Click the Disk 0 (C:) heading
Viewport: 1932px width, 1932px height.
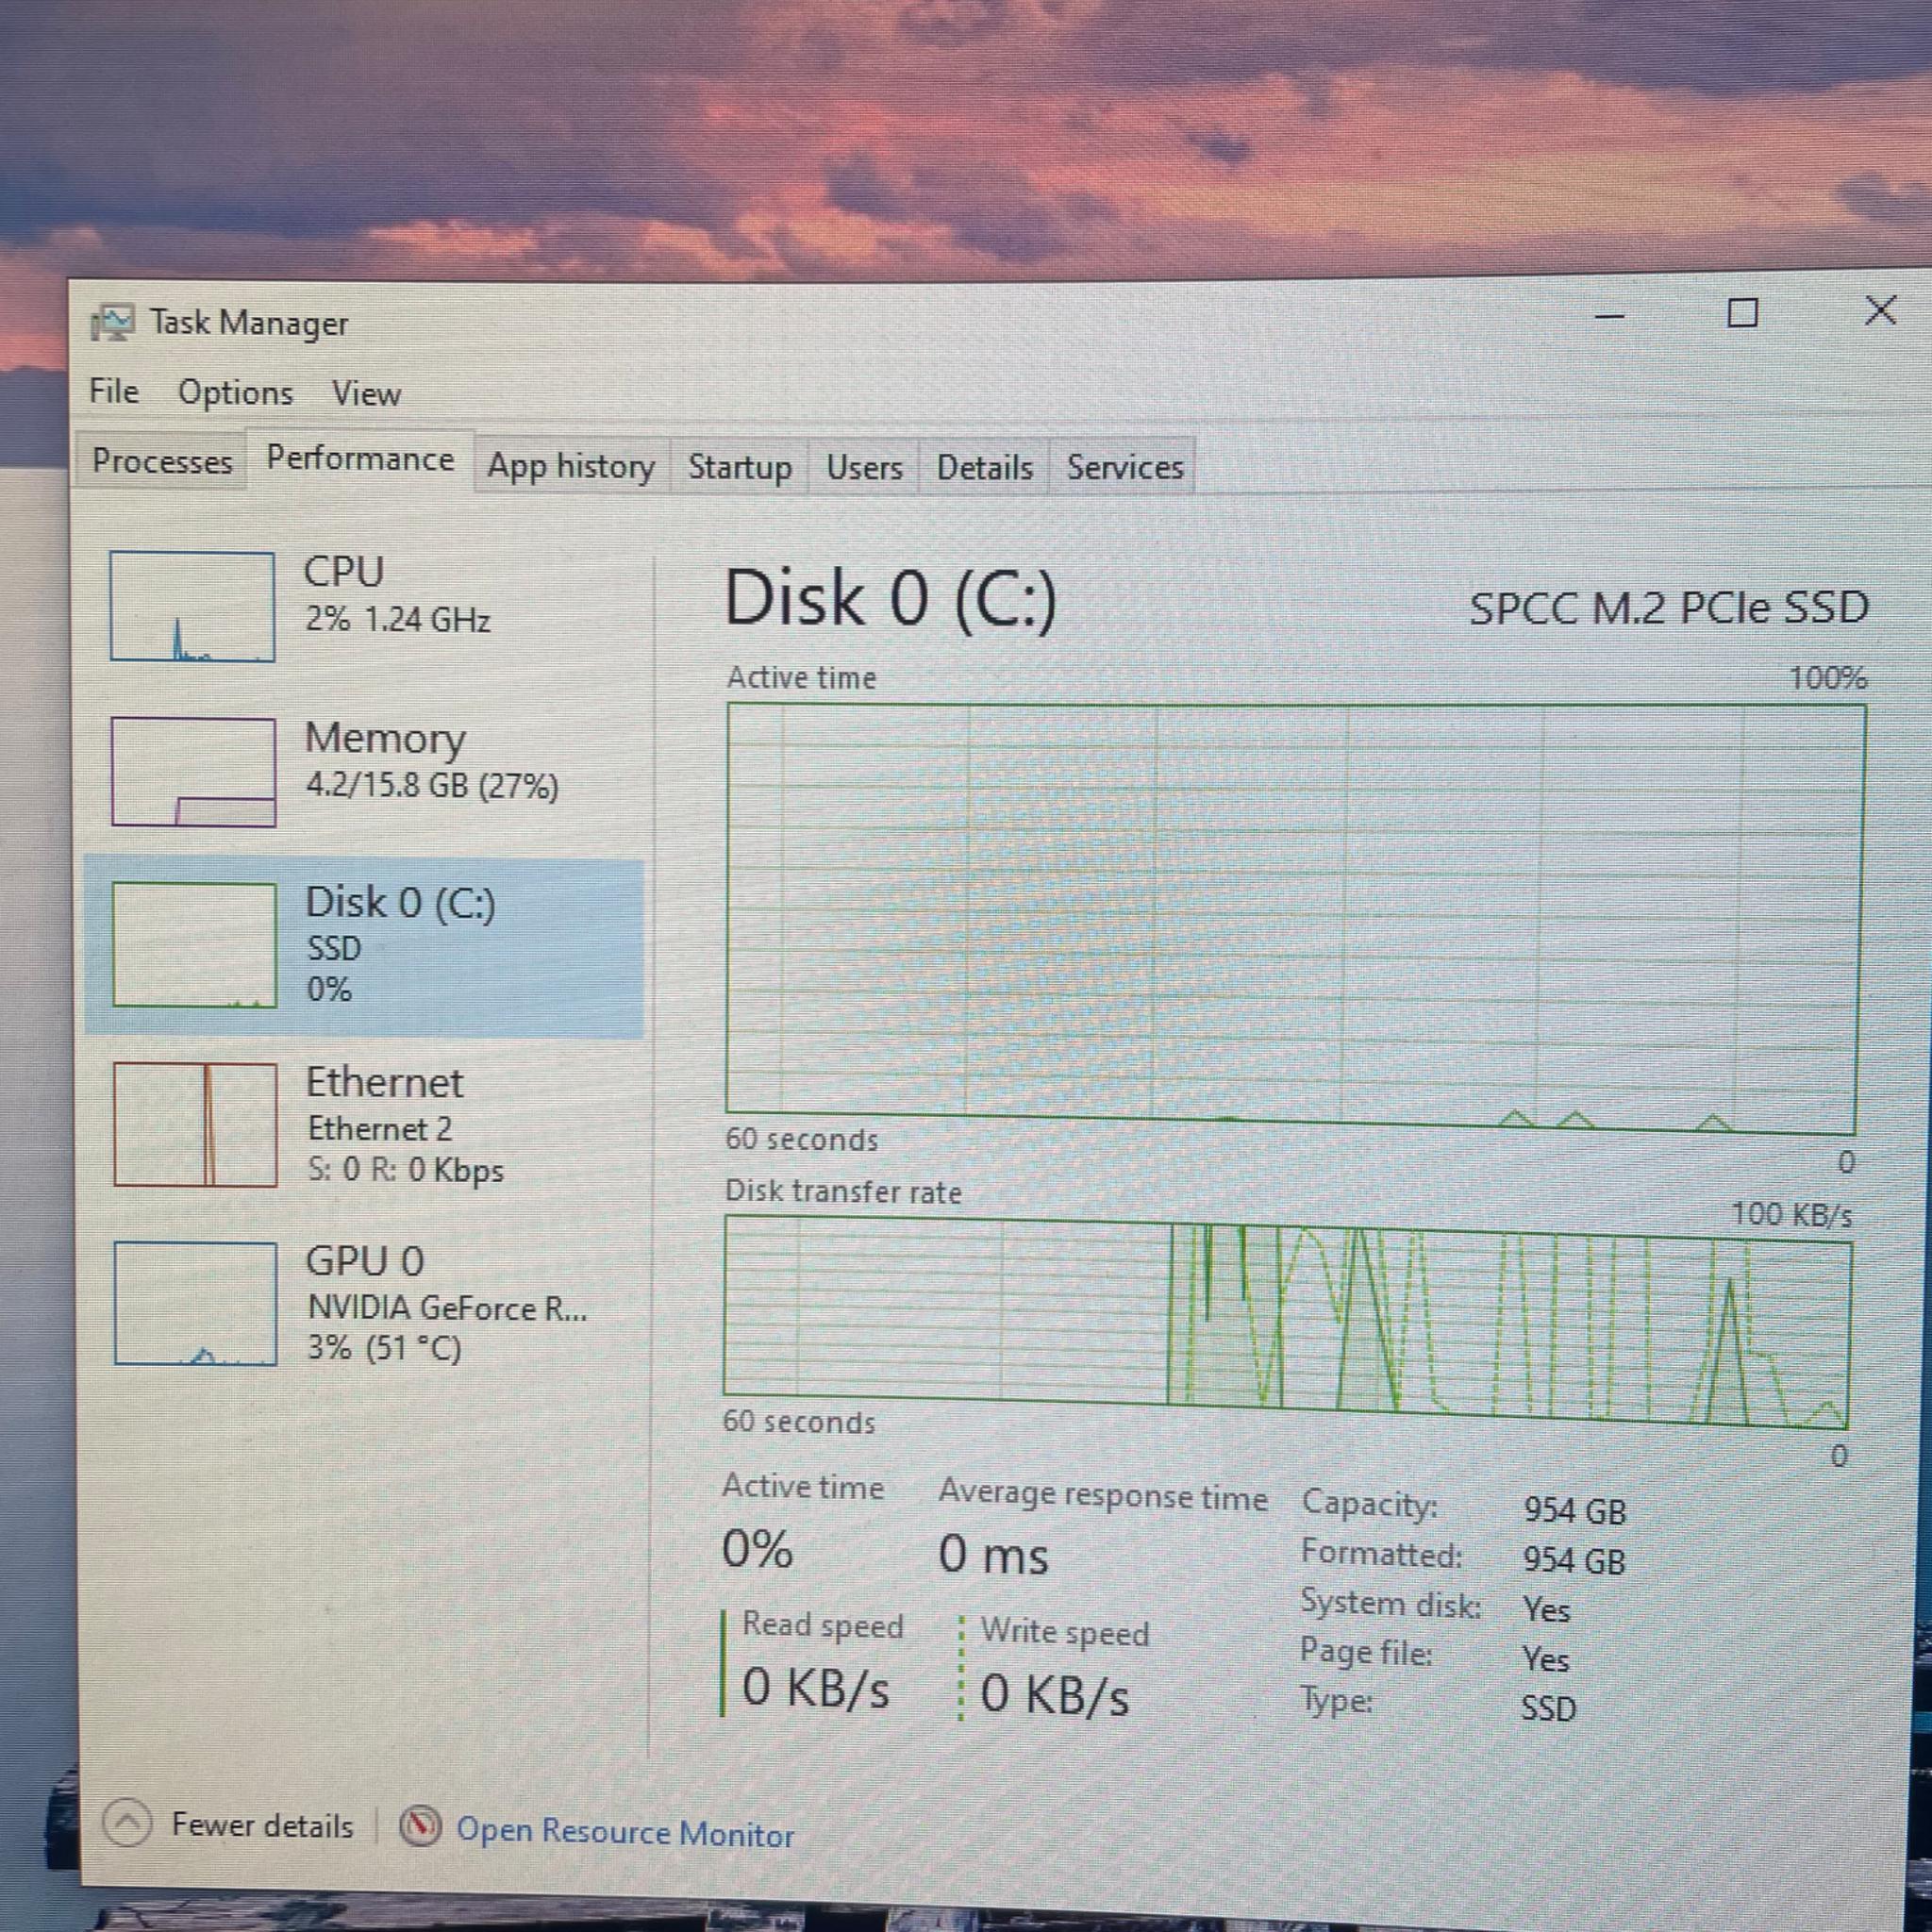tap(890, 599)
